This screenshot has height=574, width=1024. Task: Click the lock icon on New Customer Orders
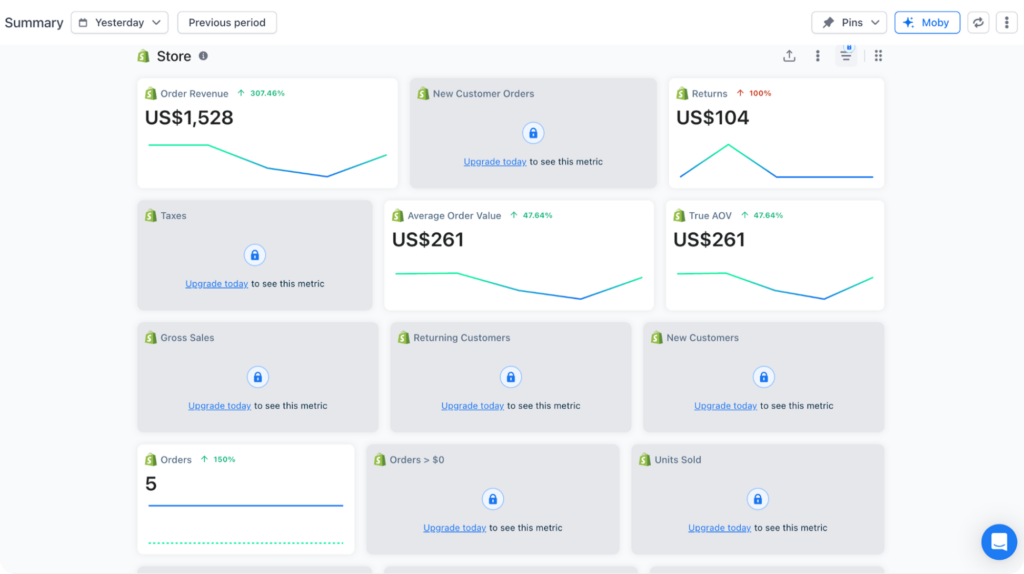click(x=533, y=133)
